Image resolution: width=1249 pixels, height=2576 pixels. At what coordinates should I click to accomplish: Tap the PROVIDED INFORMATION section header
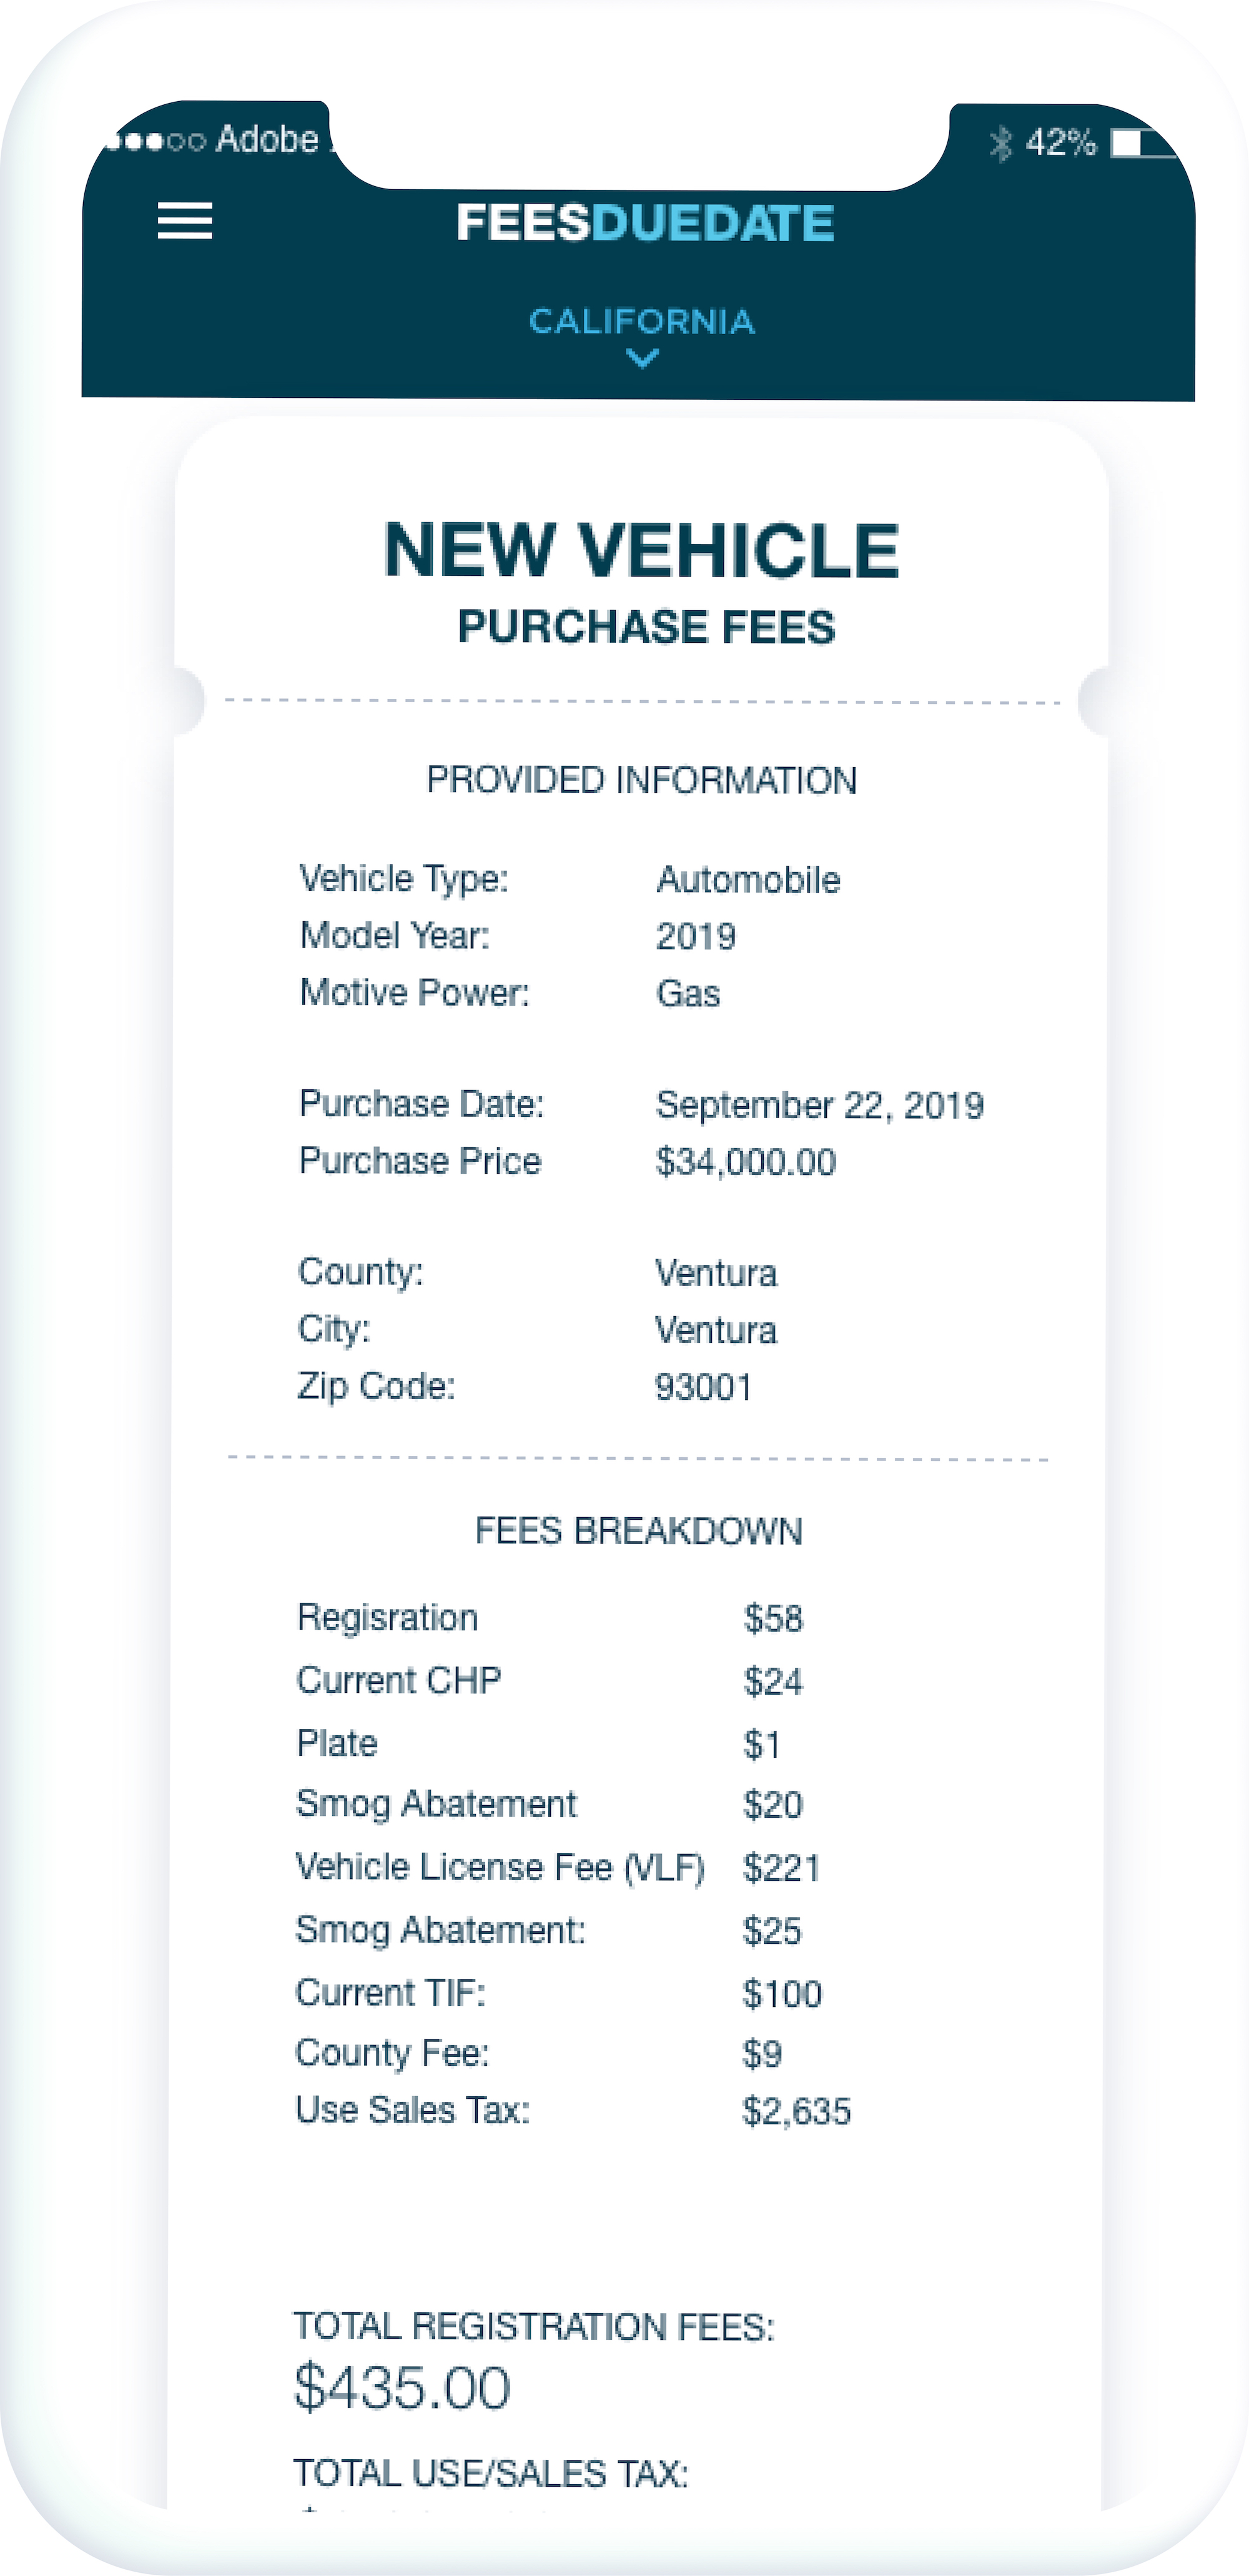pyautogui.click(x=641, y=780)
